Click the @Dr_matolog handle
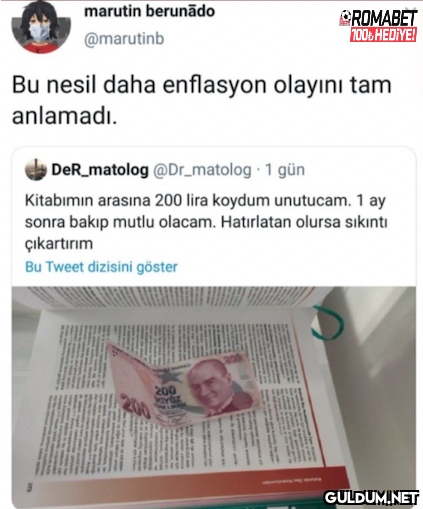Viewport: 423px width, 509px height. click(202, 169)
